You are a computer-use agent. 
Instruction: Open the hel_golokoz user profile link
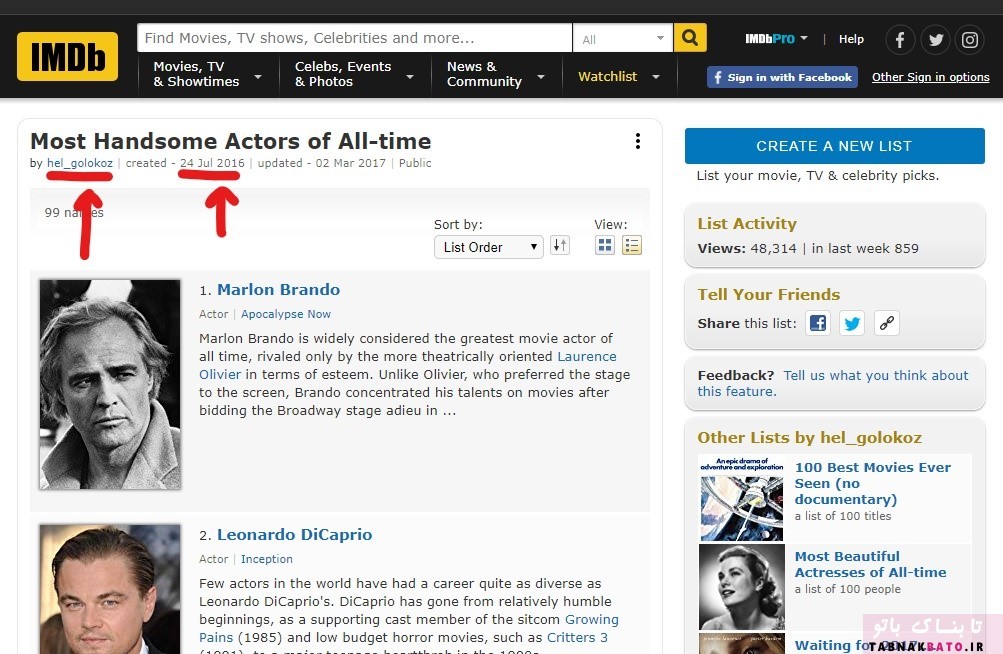[79, 163]
